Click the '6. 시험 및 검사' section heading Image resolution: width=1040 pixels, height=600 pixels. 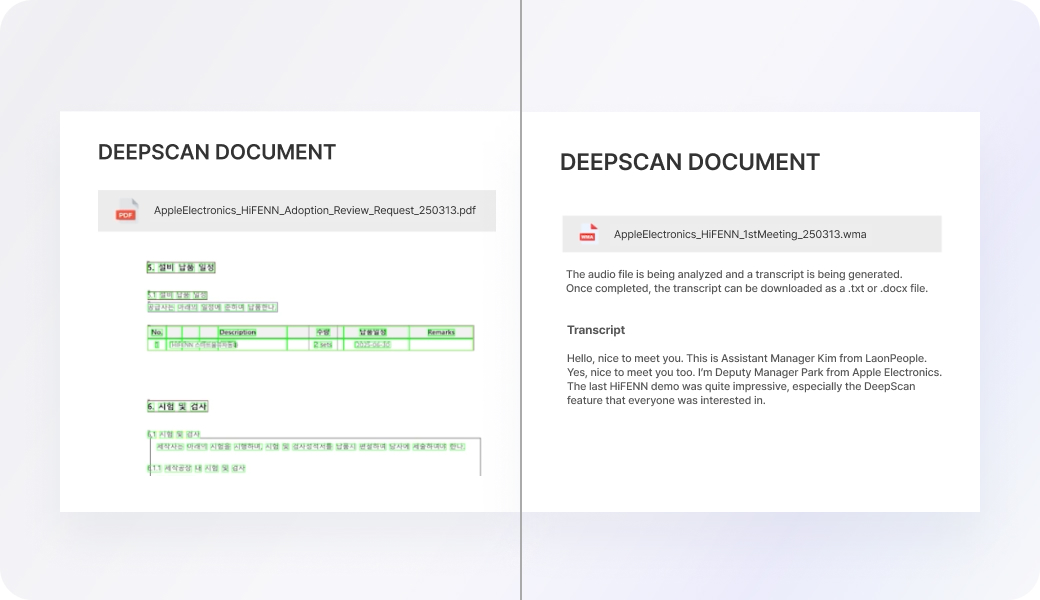[x=177, y=406]
